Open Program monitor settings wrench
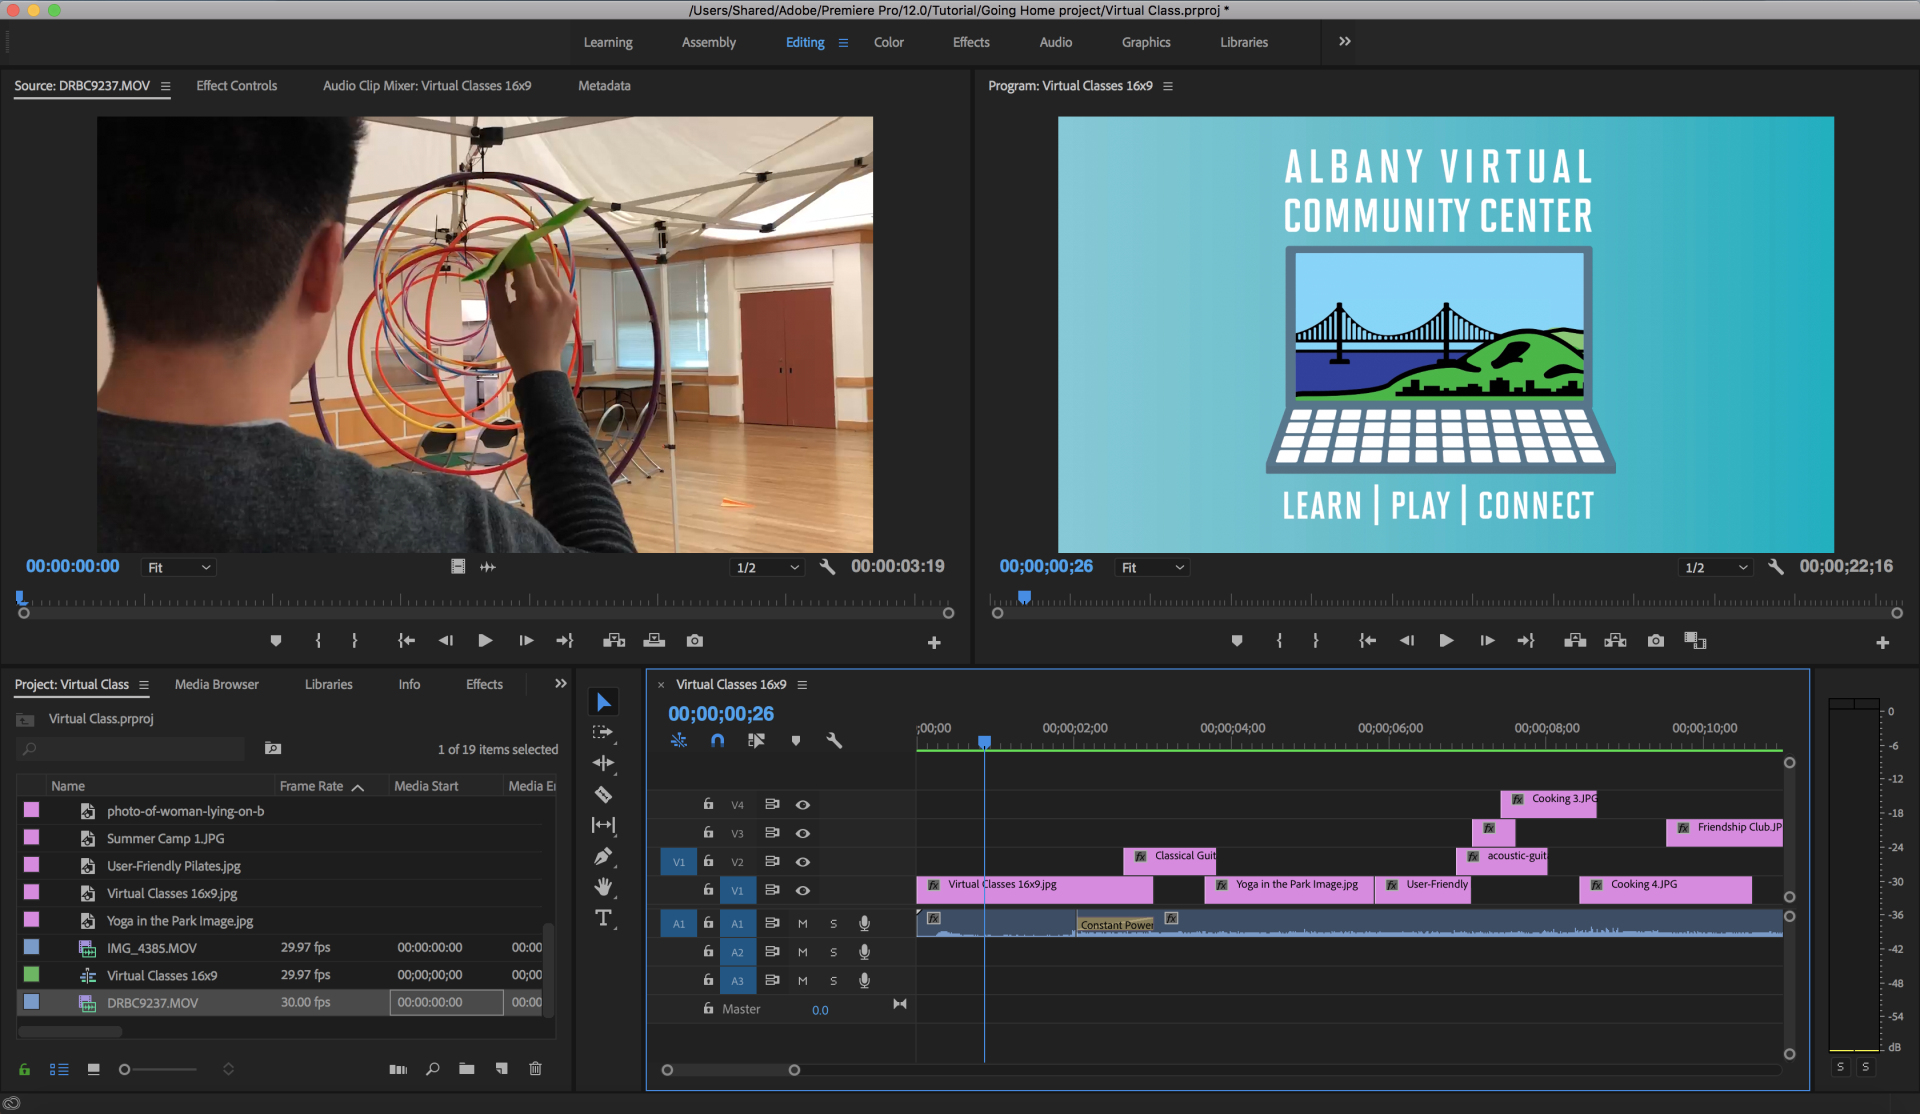 click(1776, 567)
